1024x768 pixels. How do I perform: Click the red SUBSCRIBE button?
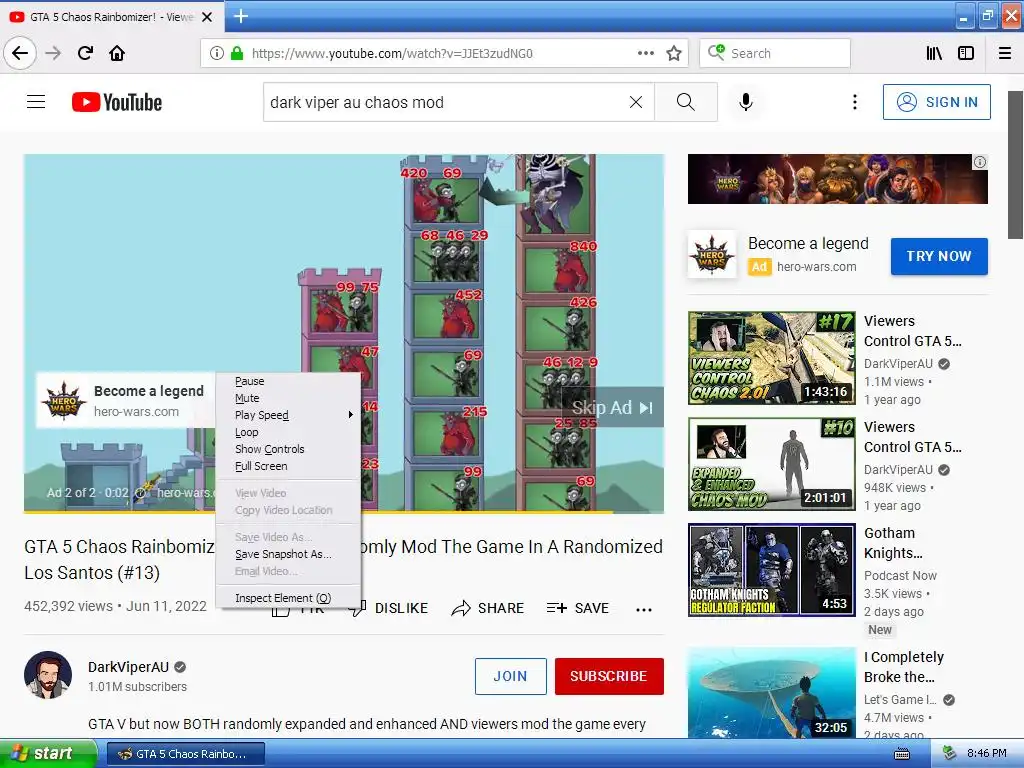tap(609, 676)
